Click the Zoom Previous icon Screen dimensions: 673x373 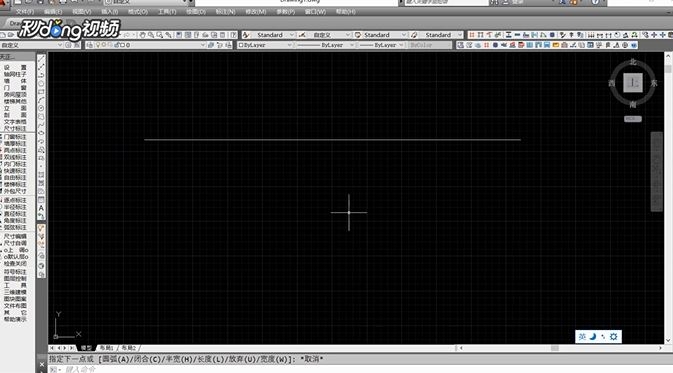[x=168, y=35]
